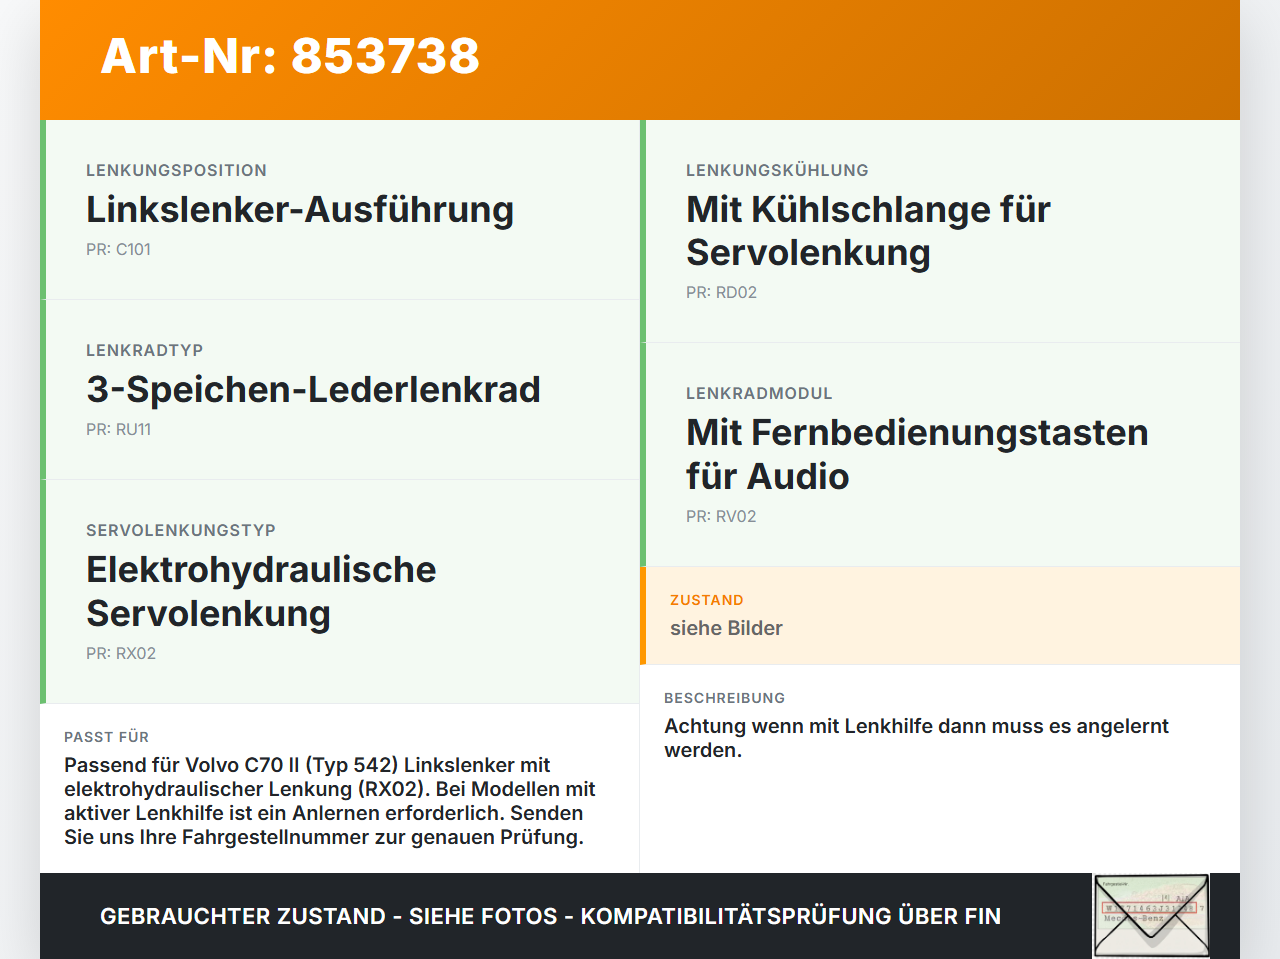Screen dimensions: 1280x959
Task: Click the Beschreibung text about Lenkhilfe
Action: pyautogui.click(x=916, y=738)
